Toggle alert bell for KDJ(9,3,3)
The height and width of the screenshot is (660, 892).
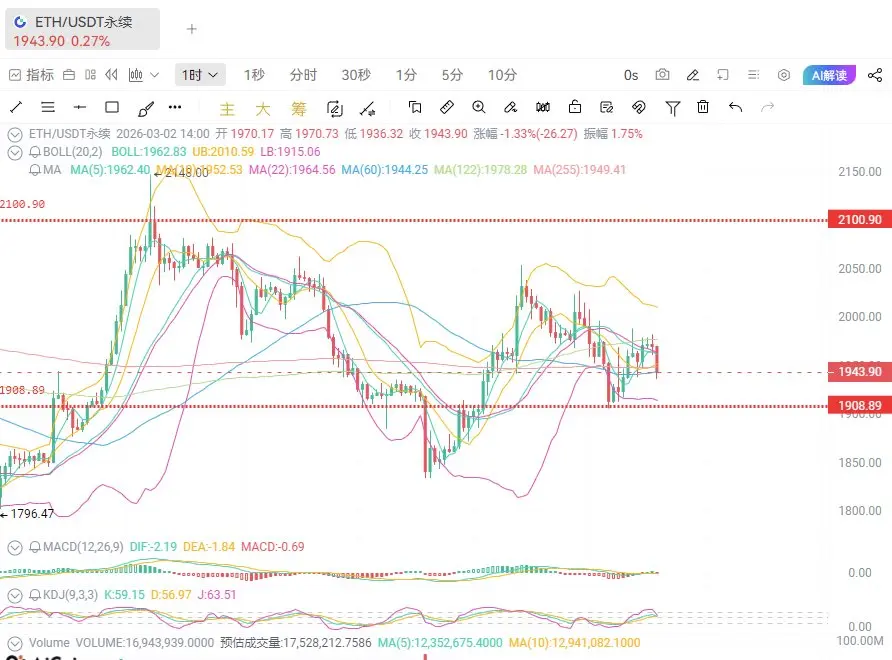click(35, 595)
